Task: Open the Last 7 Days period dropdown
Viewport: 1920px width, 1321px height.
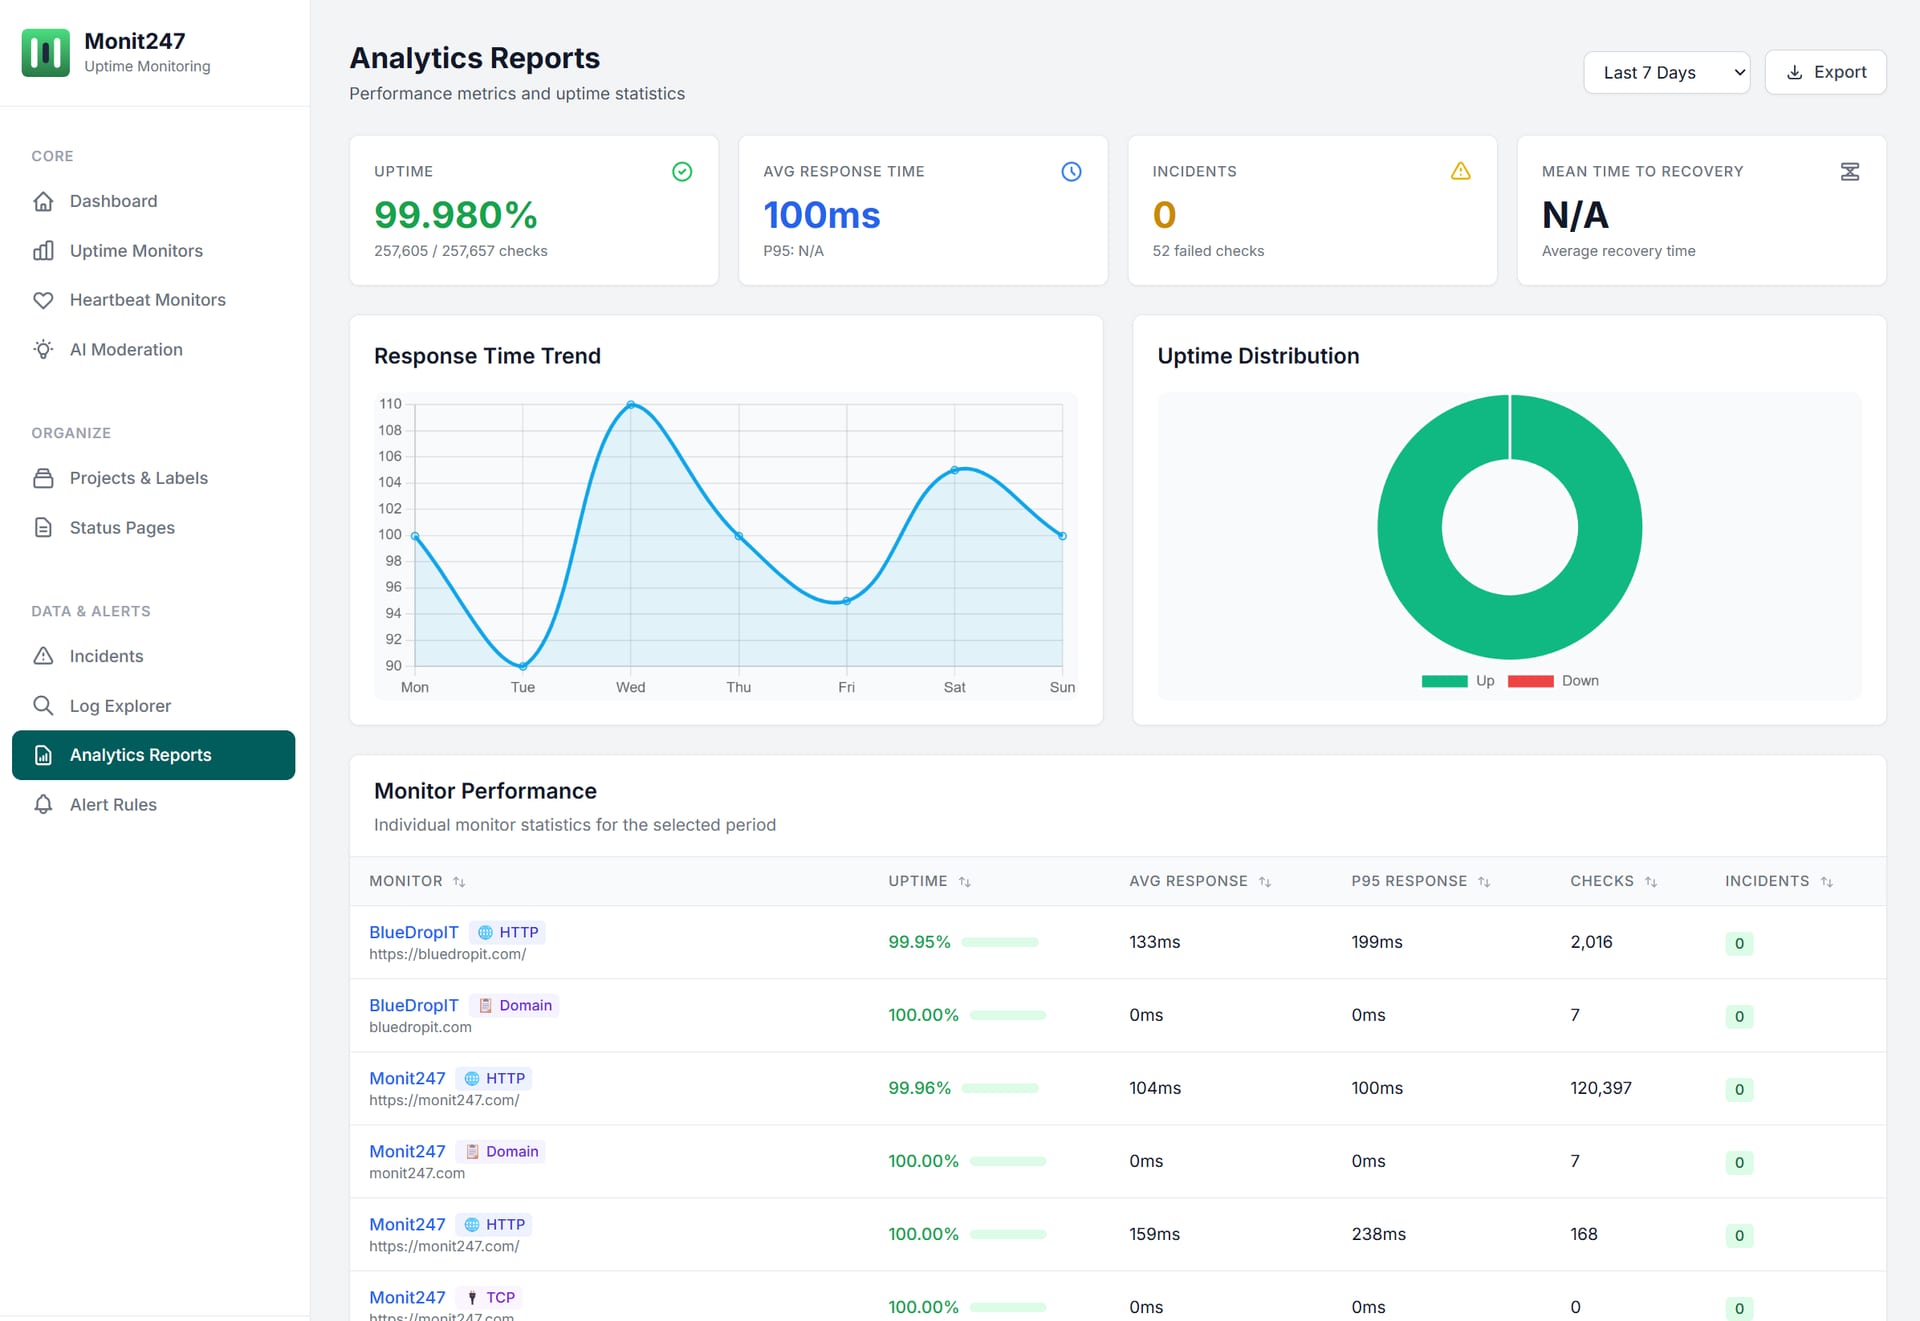Action: click(x=1667, y=73)
